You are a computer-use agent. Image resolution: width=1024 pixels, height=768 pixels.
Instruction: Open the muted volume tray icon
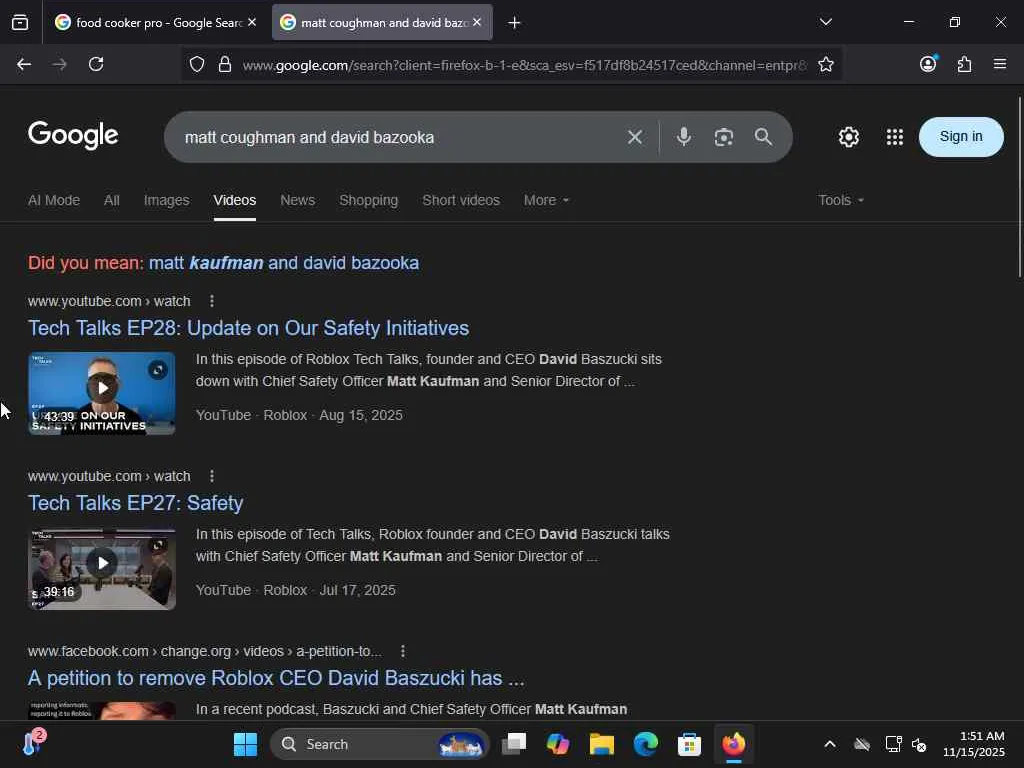click(x=919, y=744)
